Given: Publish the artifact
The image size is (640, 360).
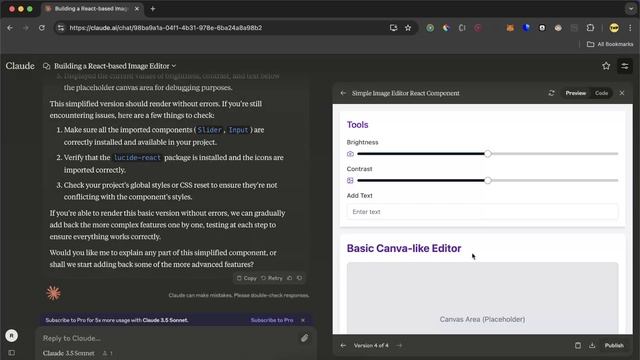Looking at the screenshot, I should pos(614,345).
